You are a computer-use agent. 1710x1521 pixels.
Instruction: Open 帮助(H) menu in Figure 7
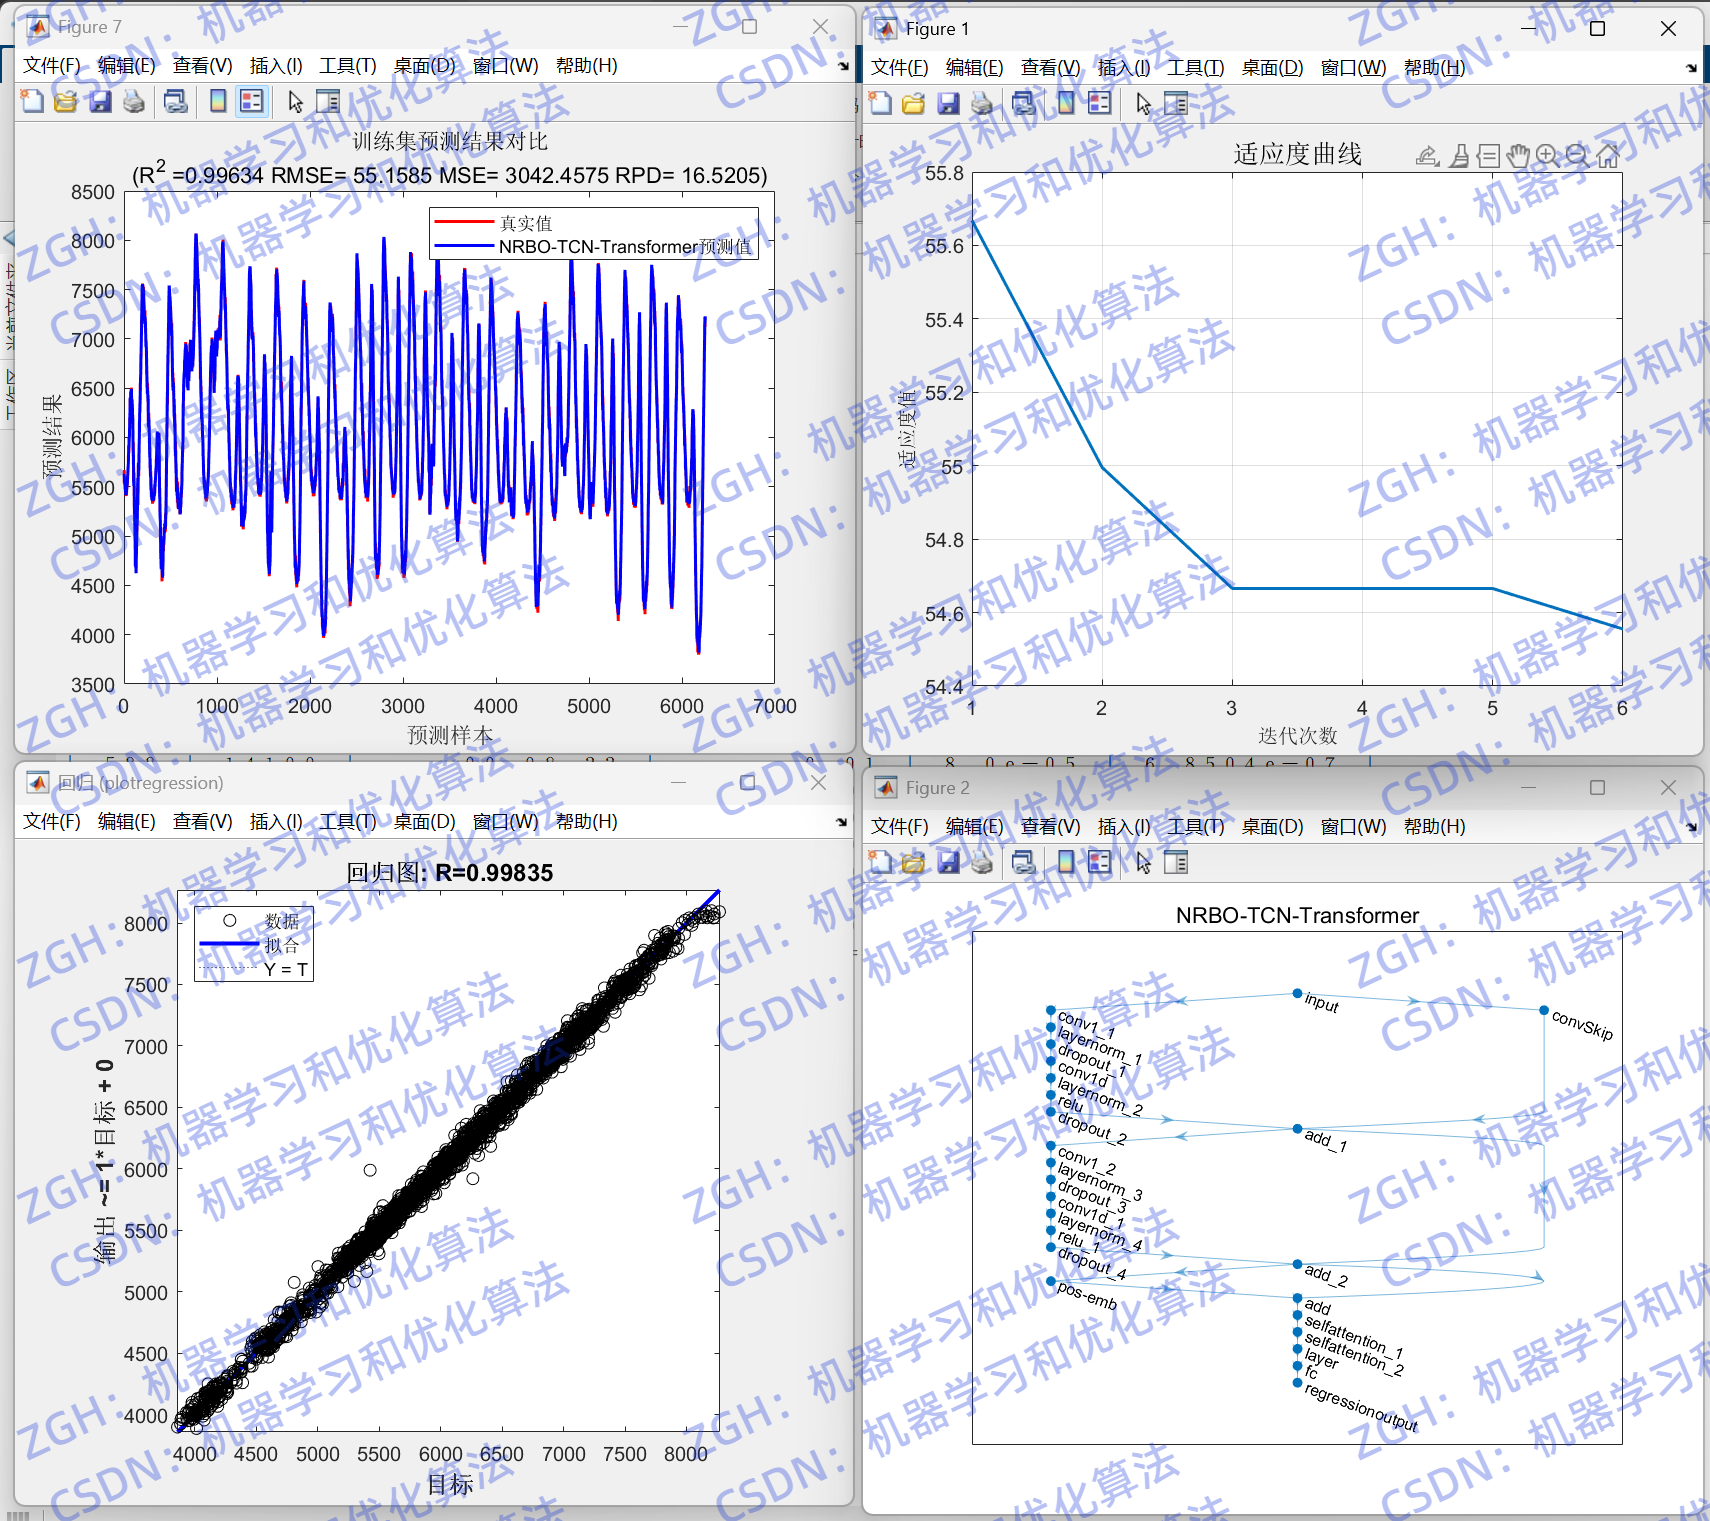586,66
